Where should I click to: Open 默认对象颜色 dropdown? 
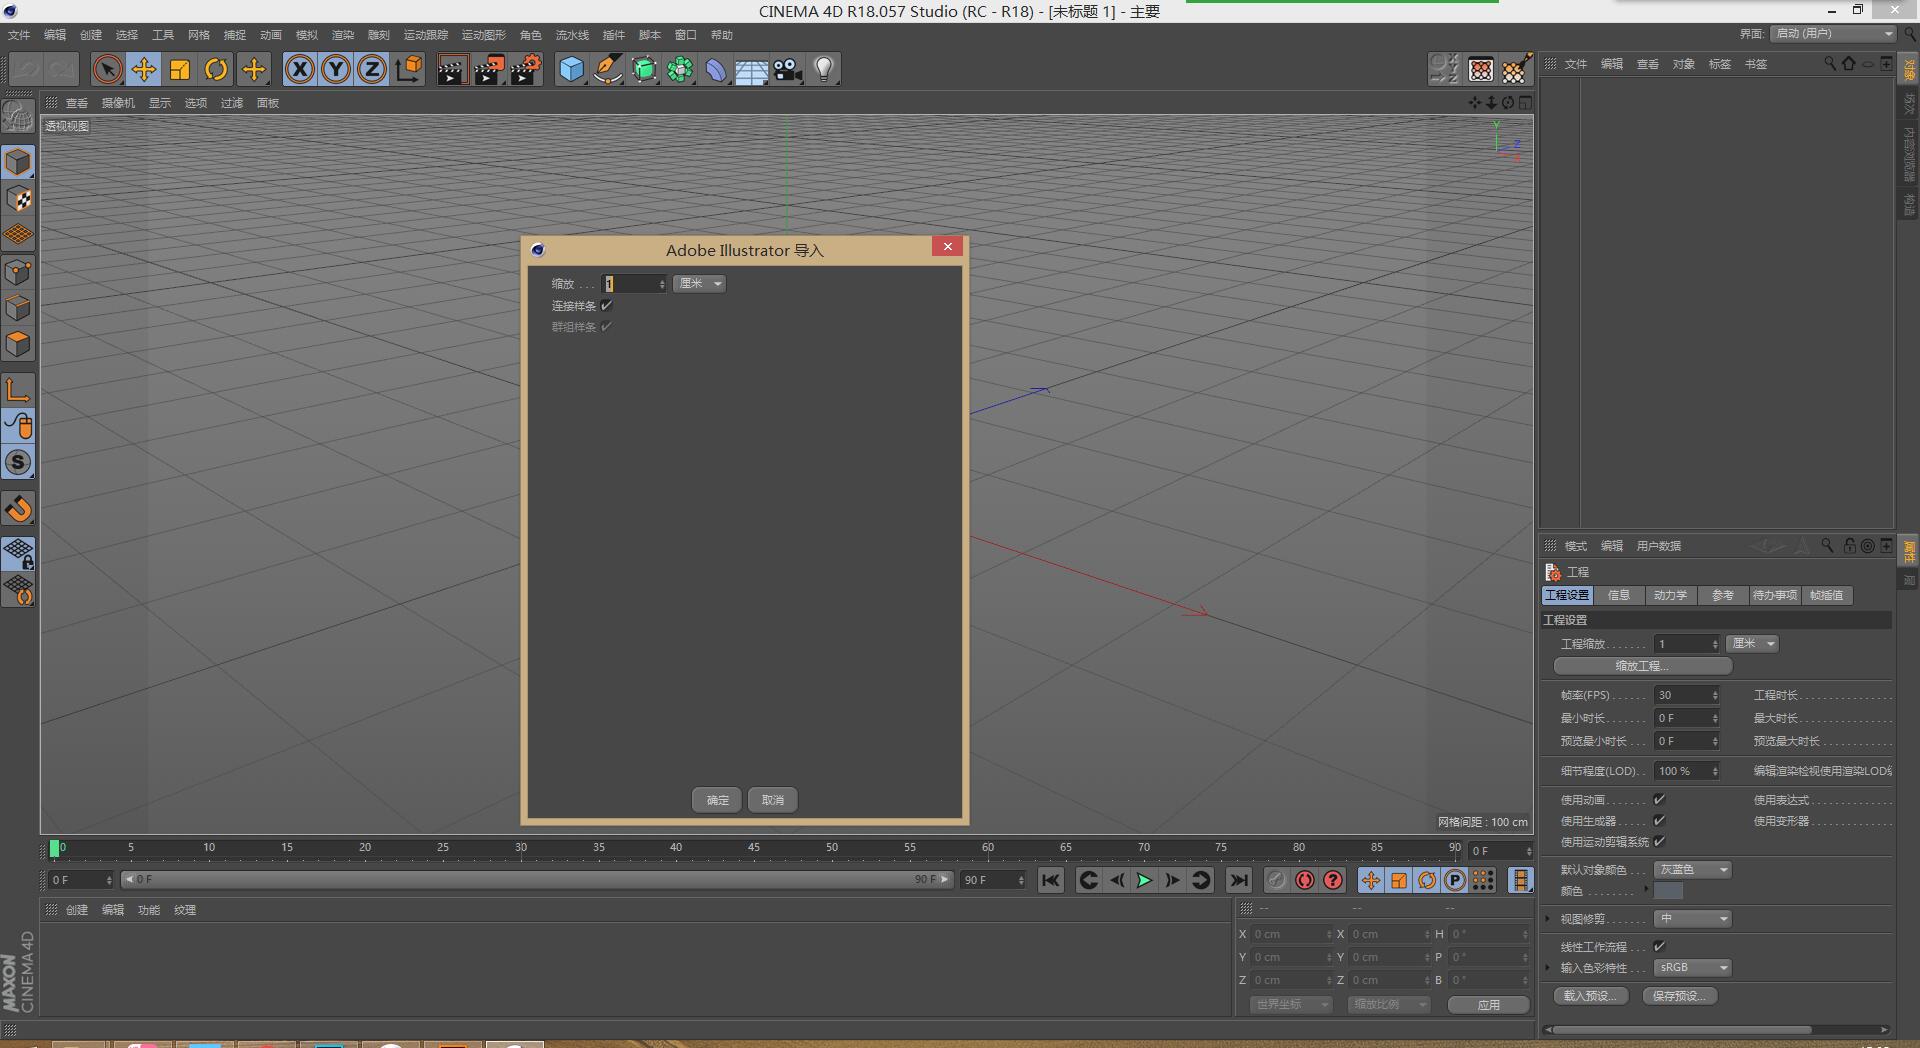[1692, 870]
